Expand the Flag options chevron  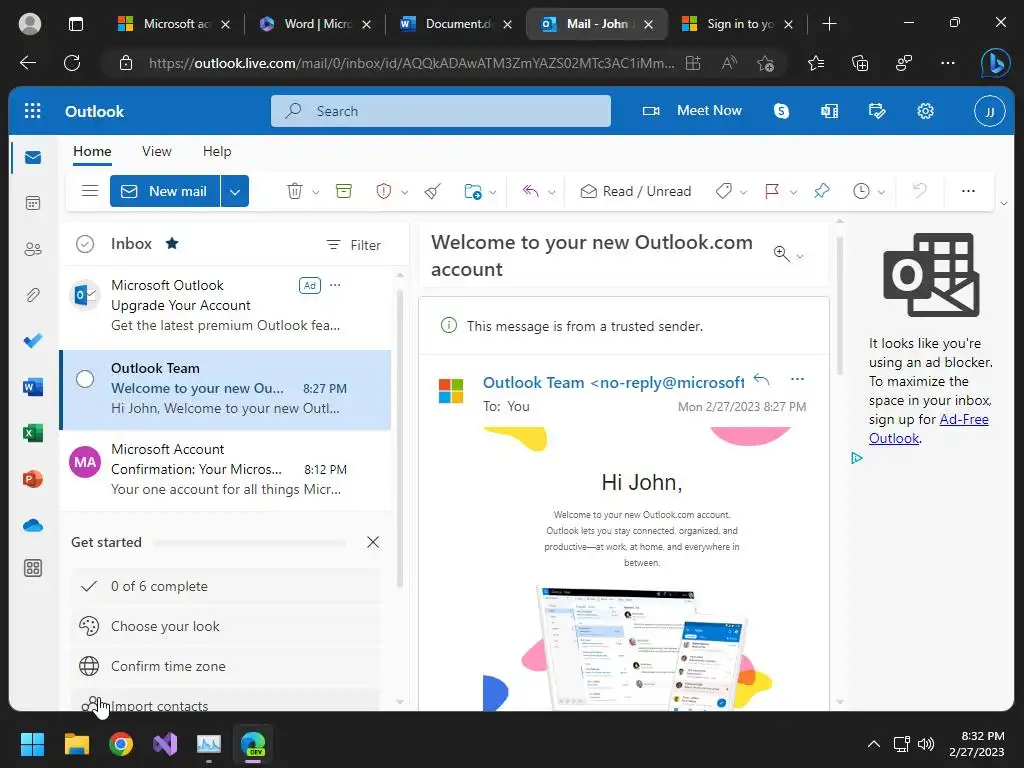coord(793,192)
